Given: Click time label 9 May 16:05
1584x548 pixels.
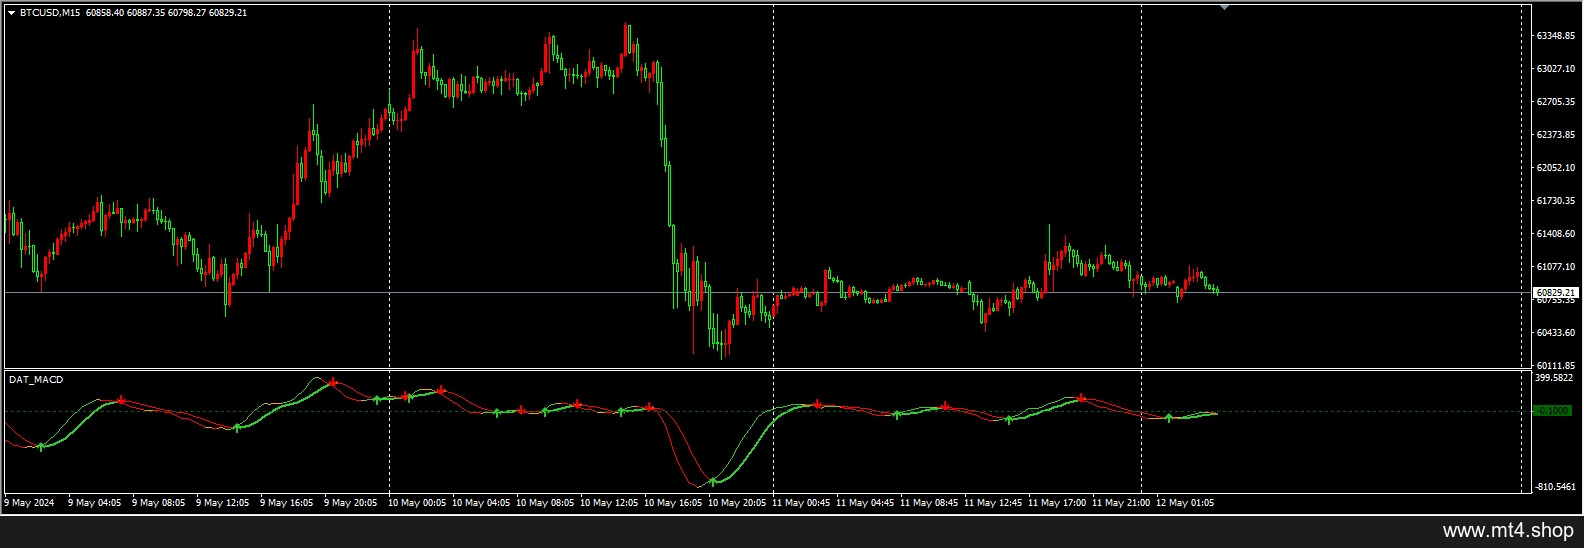Looking at the screenshot, I should (286, 503).
